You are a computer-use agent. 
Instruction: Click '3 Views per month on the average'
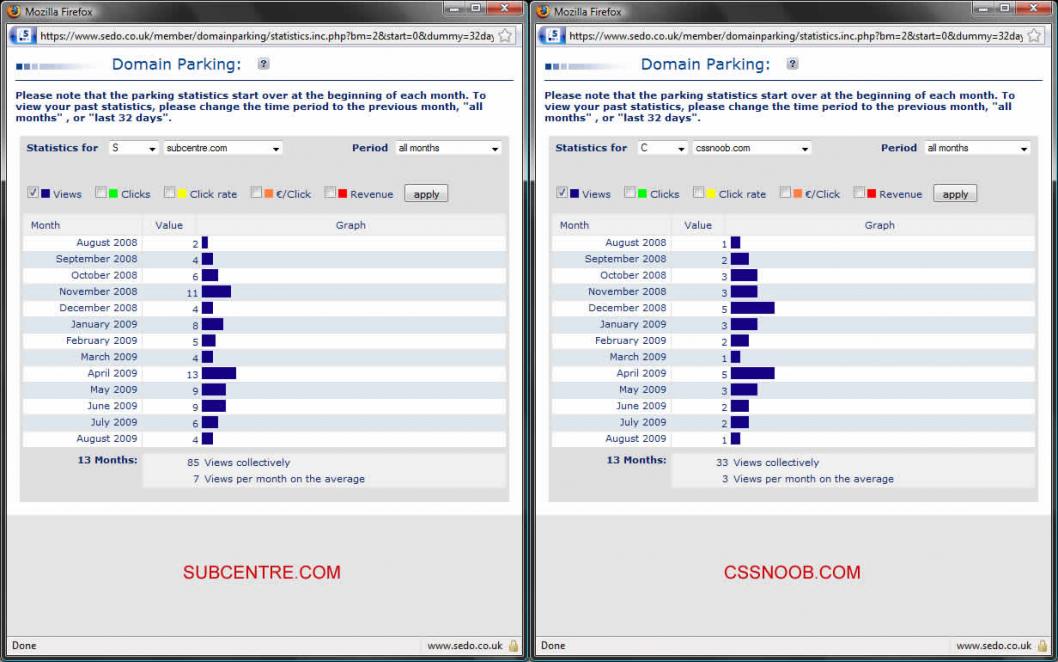[x=808, y=478]
